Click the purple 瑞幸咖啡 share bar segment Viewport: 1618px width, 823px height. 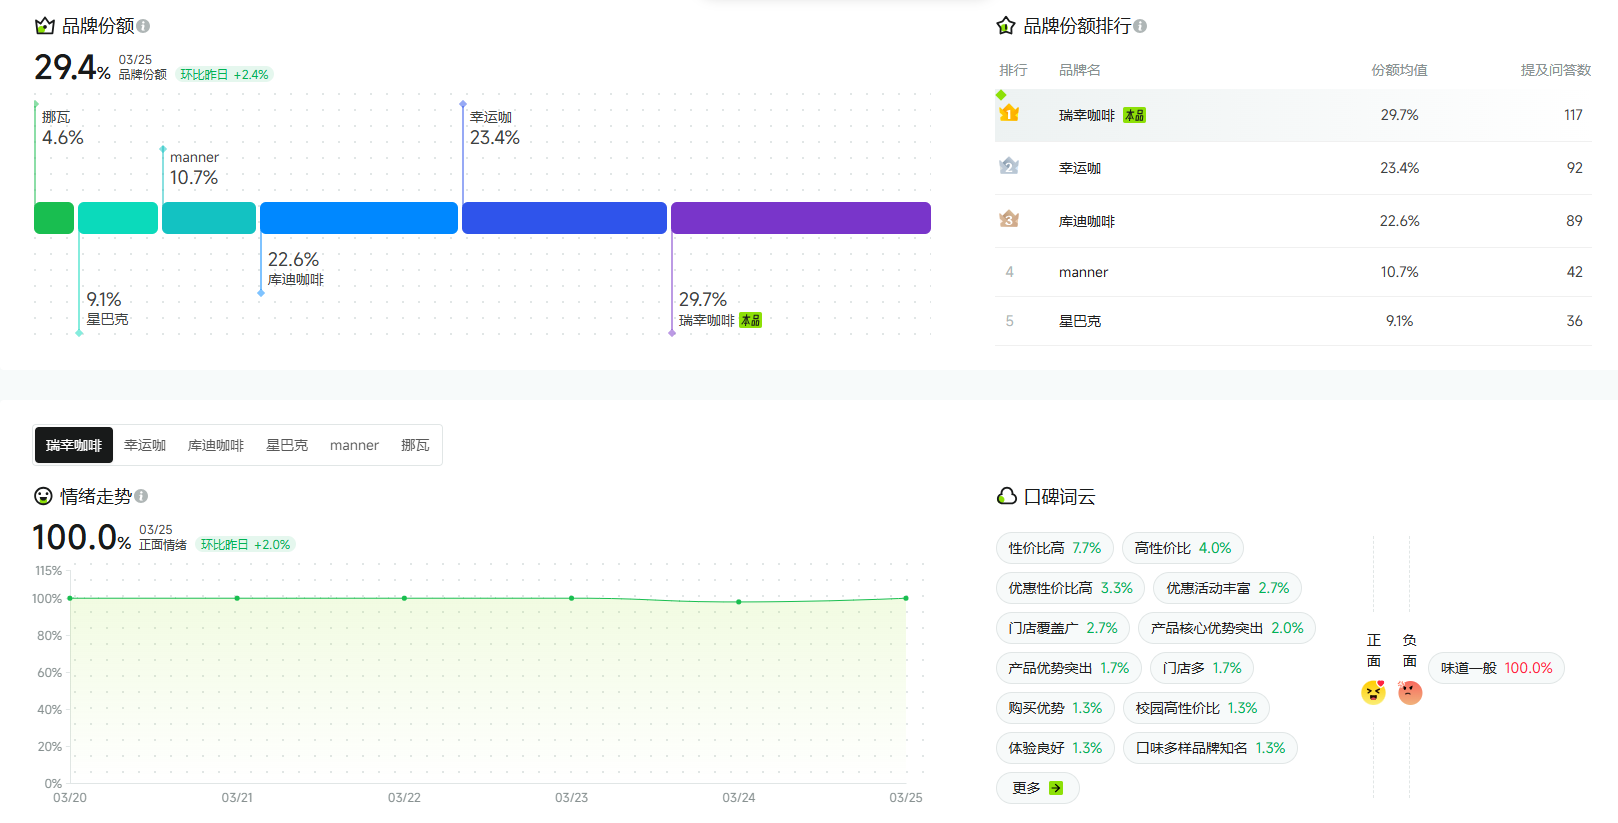coord(800,218)
